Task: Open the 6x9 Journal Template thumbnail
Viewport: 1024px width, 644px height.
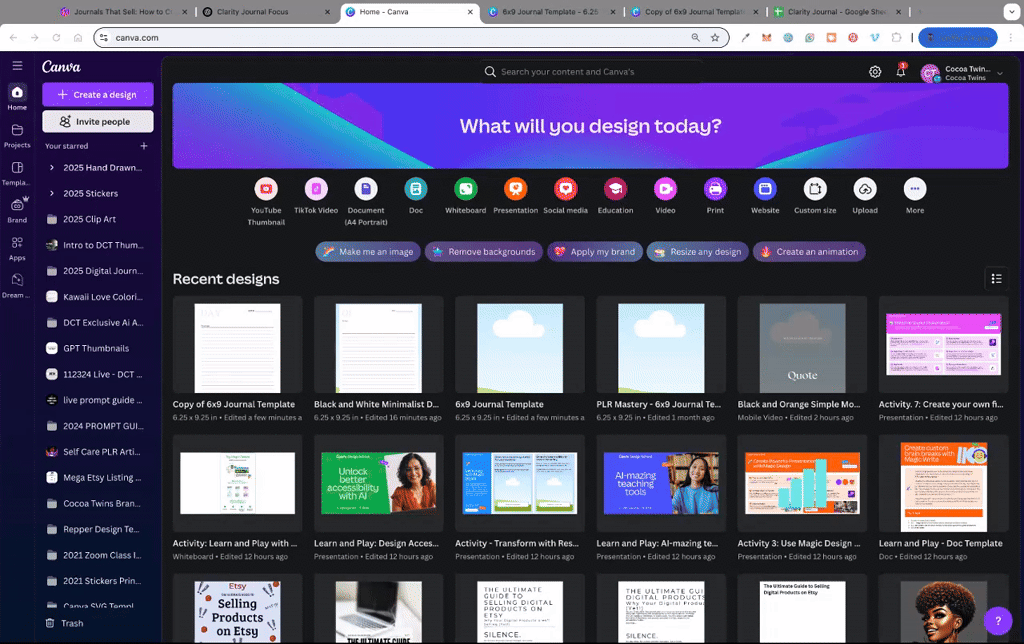Action: (x=520, y=347)
